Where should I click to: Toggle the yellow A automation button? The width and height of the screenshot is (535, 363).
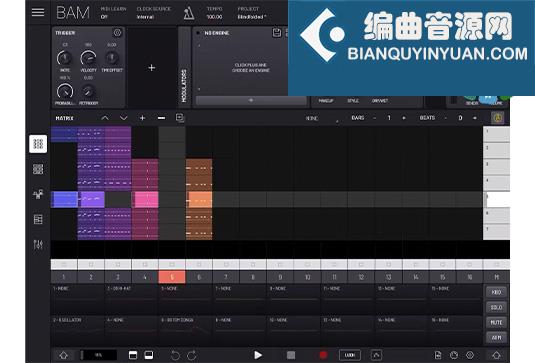[497, 118]
